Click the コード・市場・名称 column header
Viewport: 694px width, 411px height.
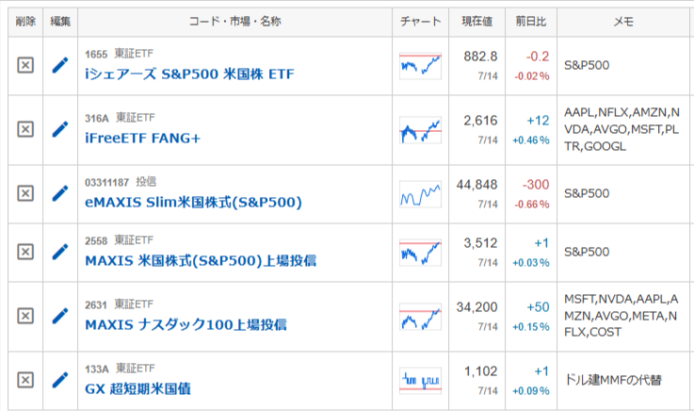pos(235,21)
